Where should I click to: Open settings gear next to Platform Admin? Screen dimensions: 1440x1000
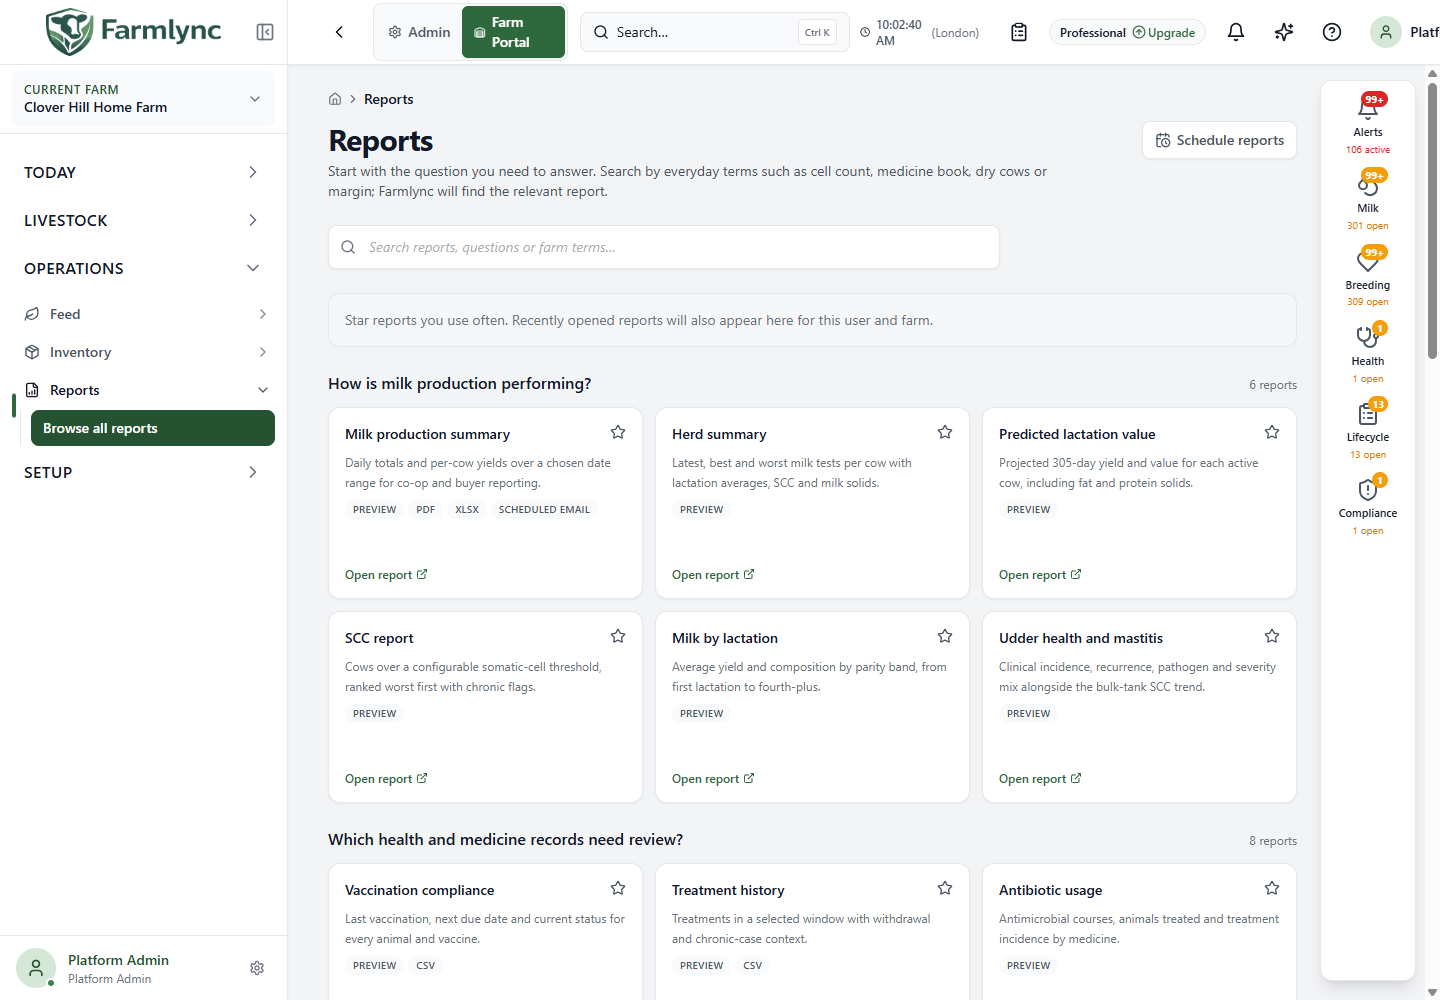[x=257, y=968]
